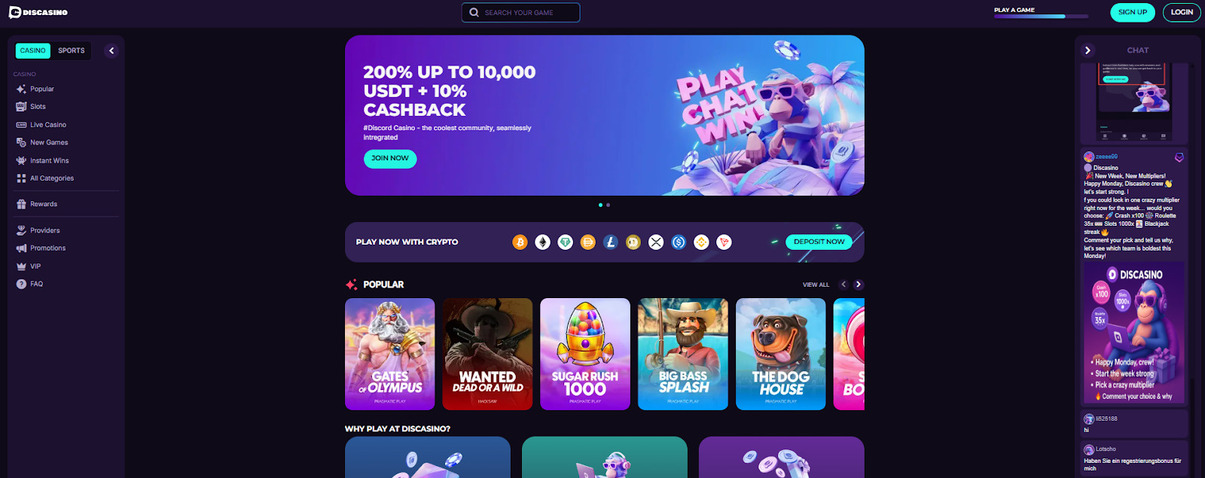
Task: Select the Casino toggle
Action: click(33, 50)
